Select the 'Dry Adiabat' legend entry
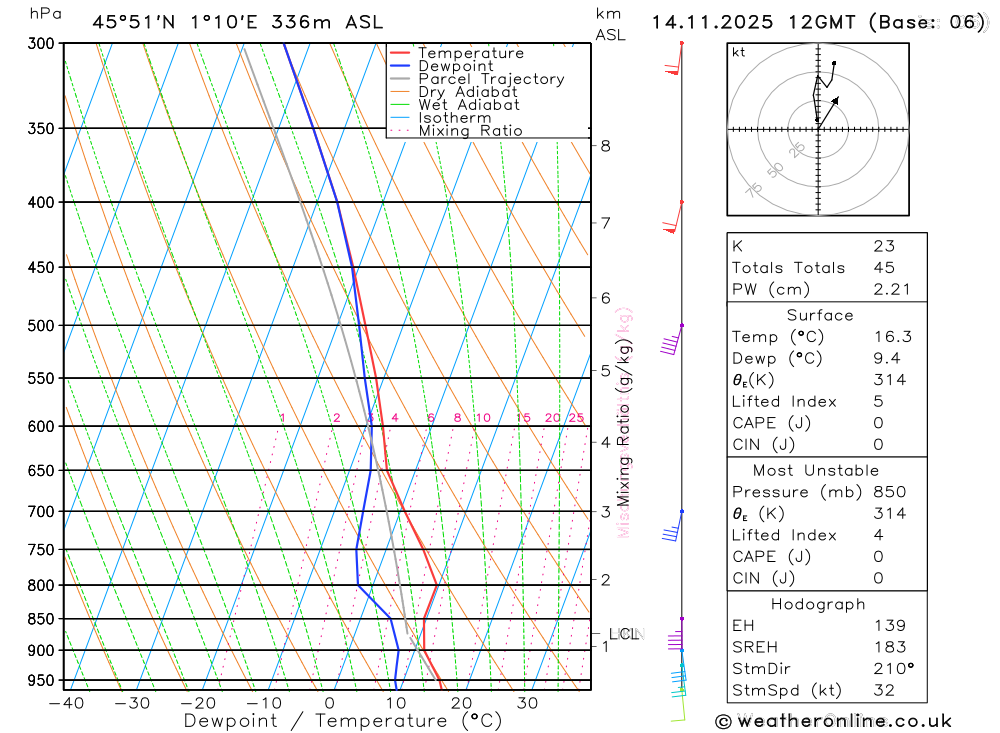1000x733 pixels. (467, 92)
